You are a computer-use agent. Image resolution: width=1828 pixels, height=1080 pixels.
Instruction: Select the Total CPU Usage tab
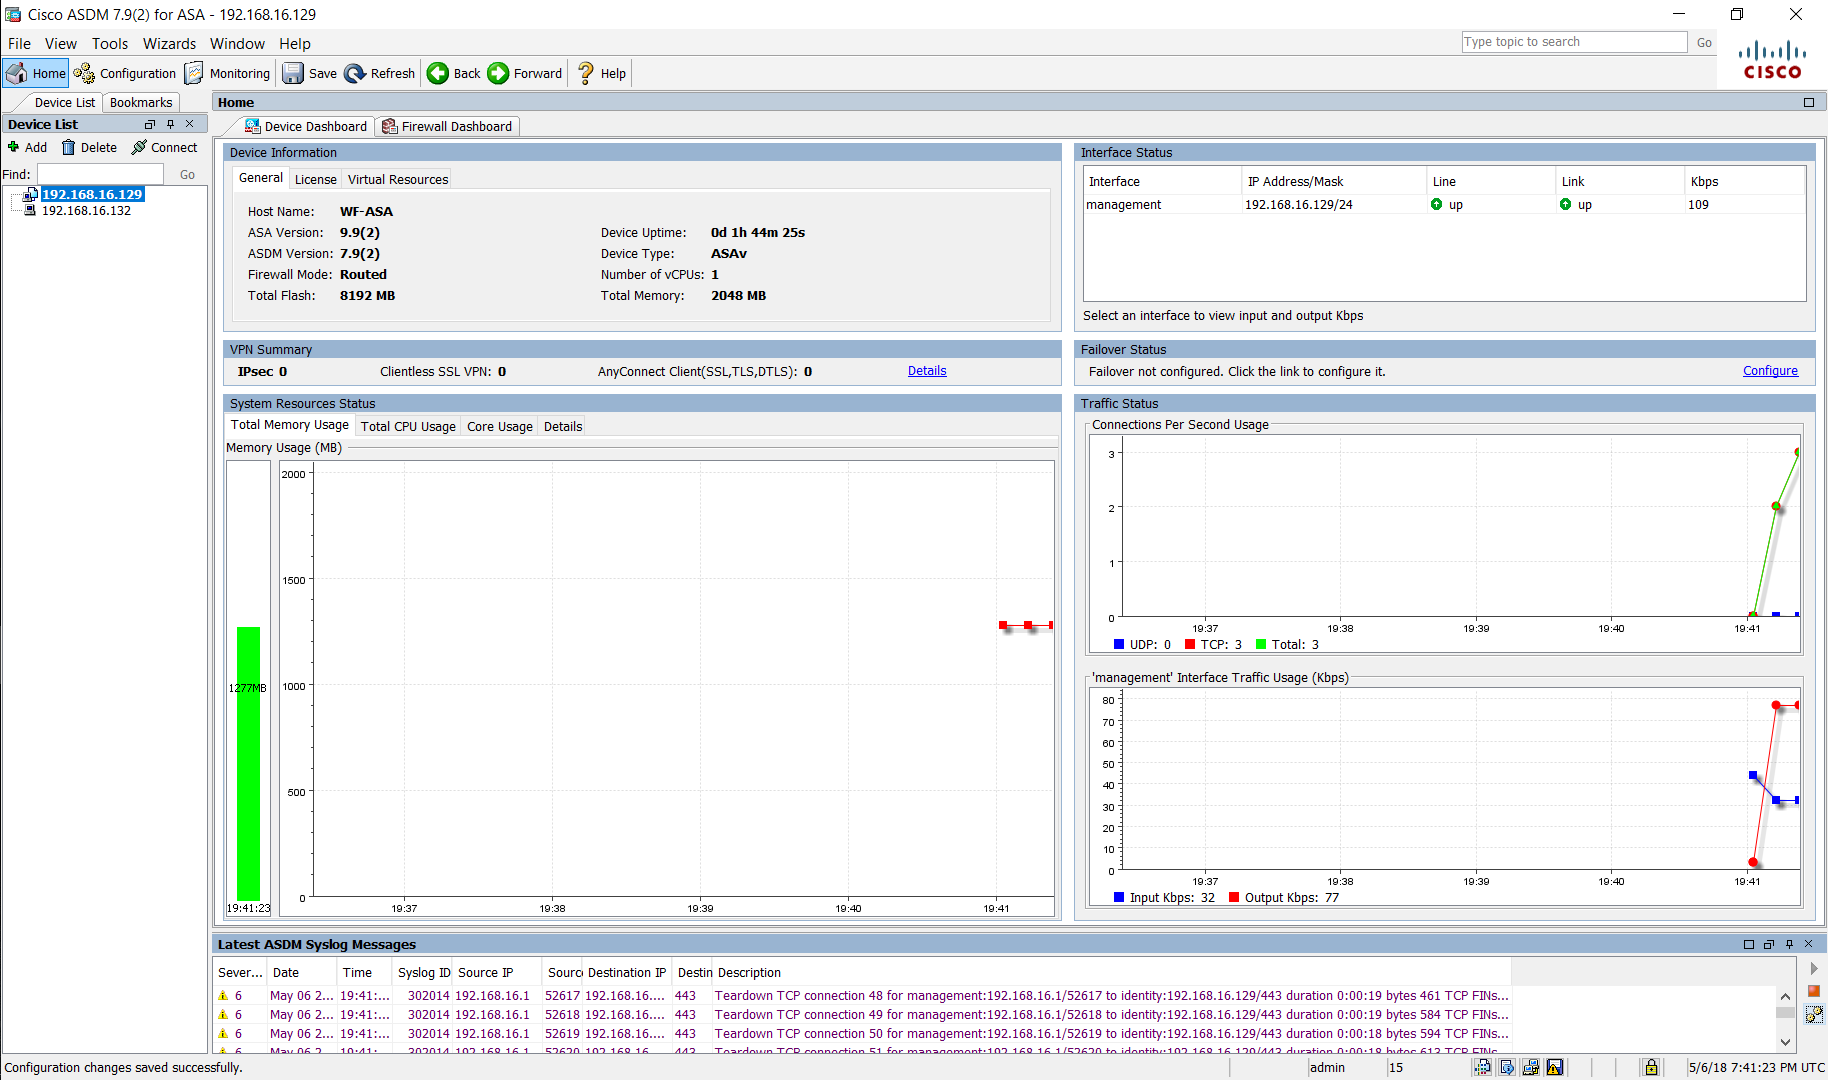click(408, 426)
